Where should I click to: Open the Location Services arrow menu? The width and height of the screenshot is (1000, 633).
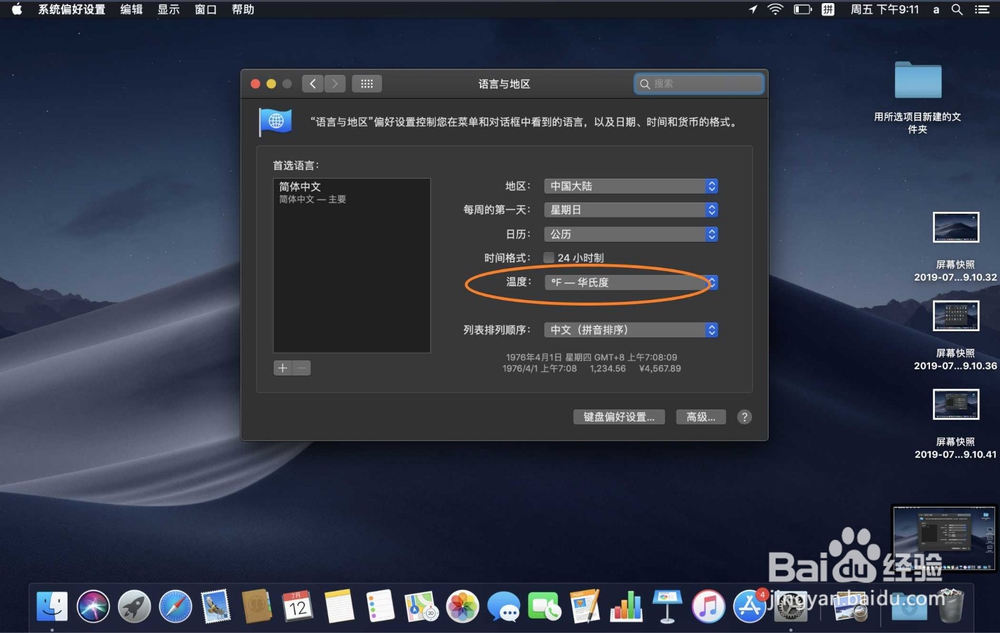click(753, 10)
